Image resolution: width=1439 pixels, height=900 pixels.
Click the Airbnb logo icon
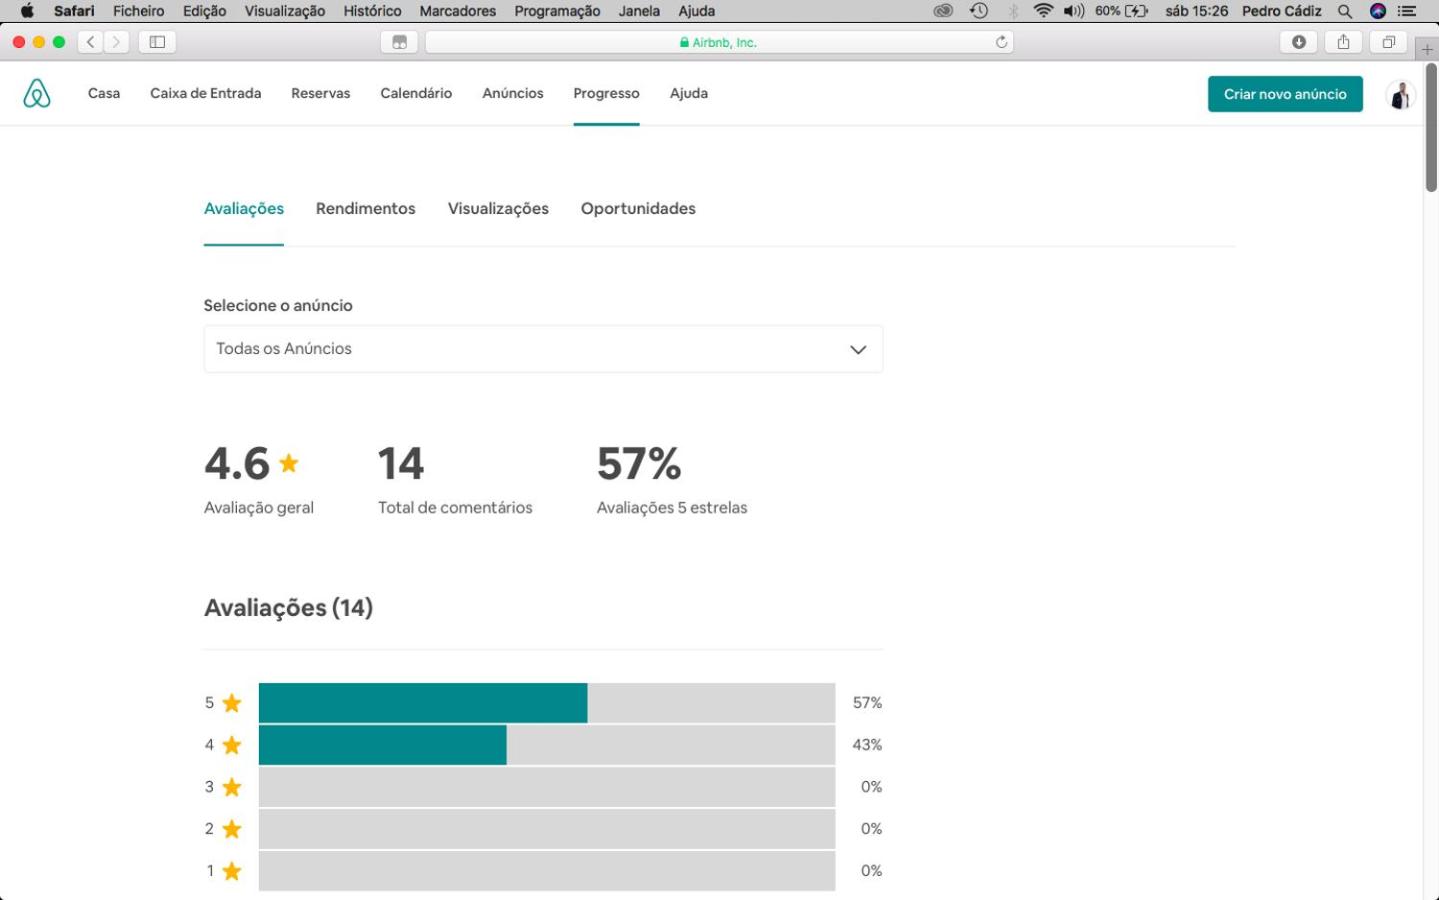(37, 93)
